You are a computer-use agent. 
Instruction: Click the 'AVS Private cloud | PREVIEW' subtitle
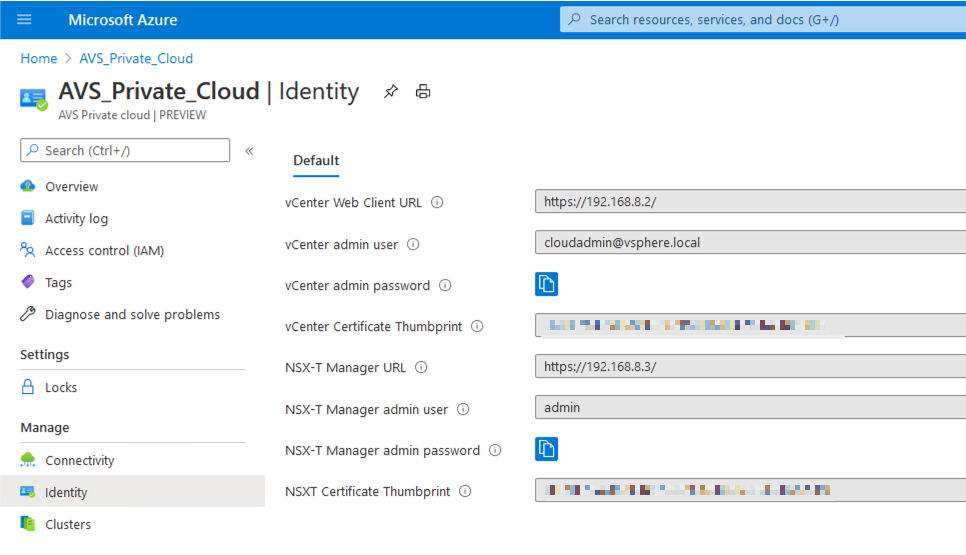pos(132,115)
